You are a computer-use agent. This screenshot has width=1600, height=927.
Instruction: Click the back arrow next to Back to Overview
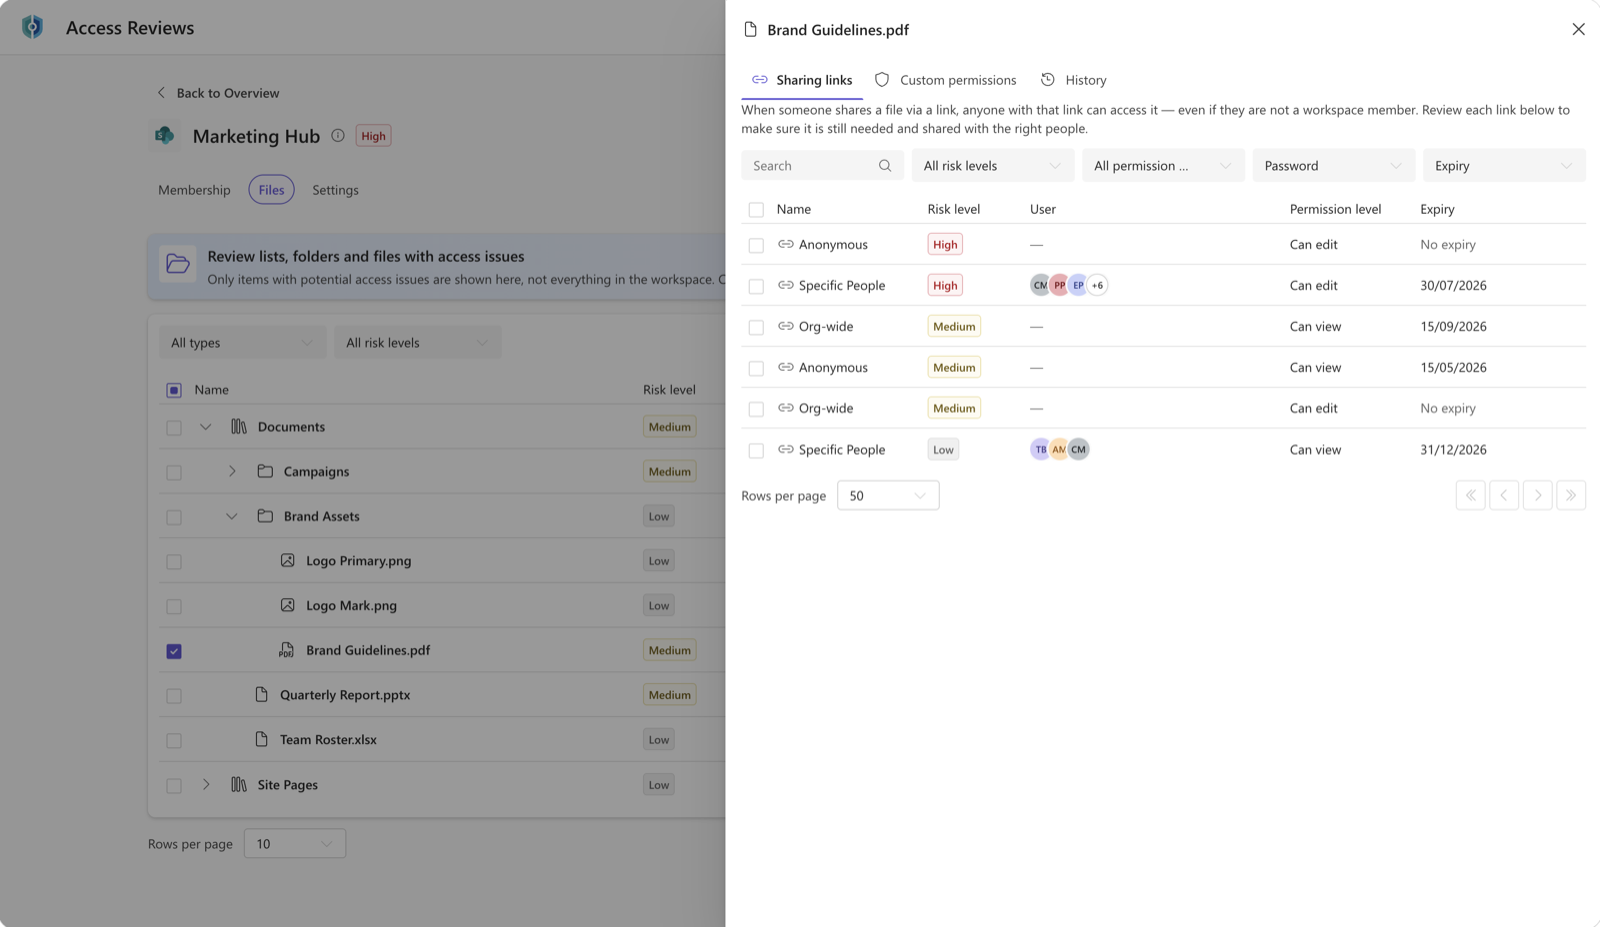point(161,93)
